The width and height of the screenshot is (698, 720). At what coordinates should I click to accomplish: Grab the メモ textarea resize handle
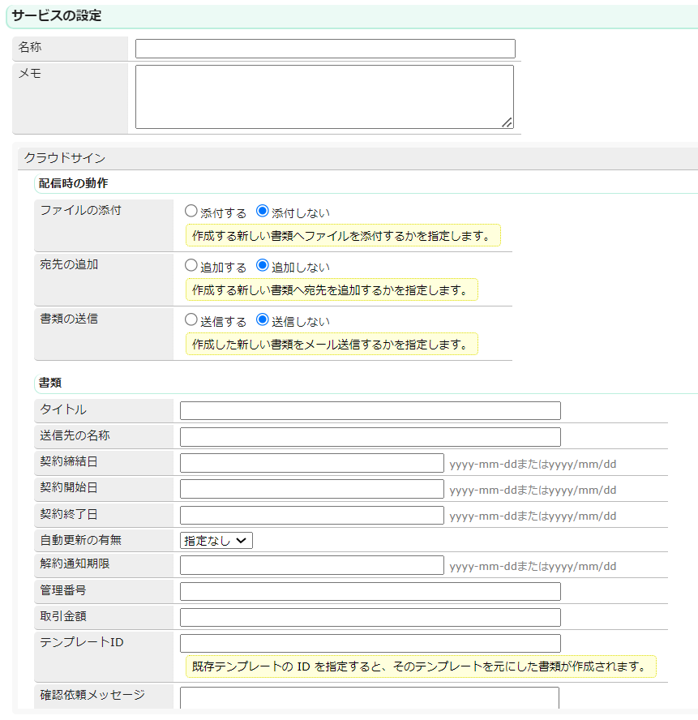click(507, 122)
